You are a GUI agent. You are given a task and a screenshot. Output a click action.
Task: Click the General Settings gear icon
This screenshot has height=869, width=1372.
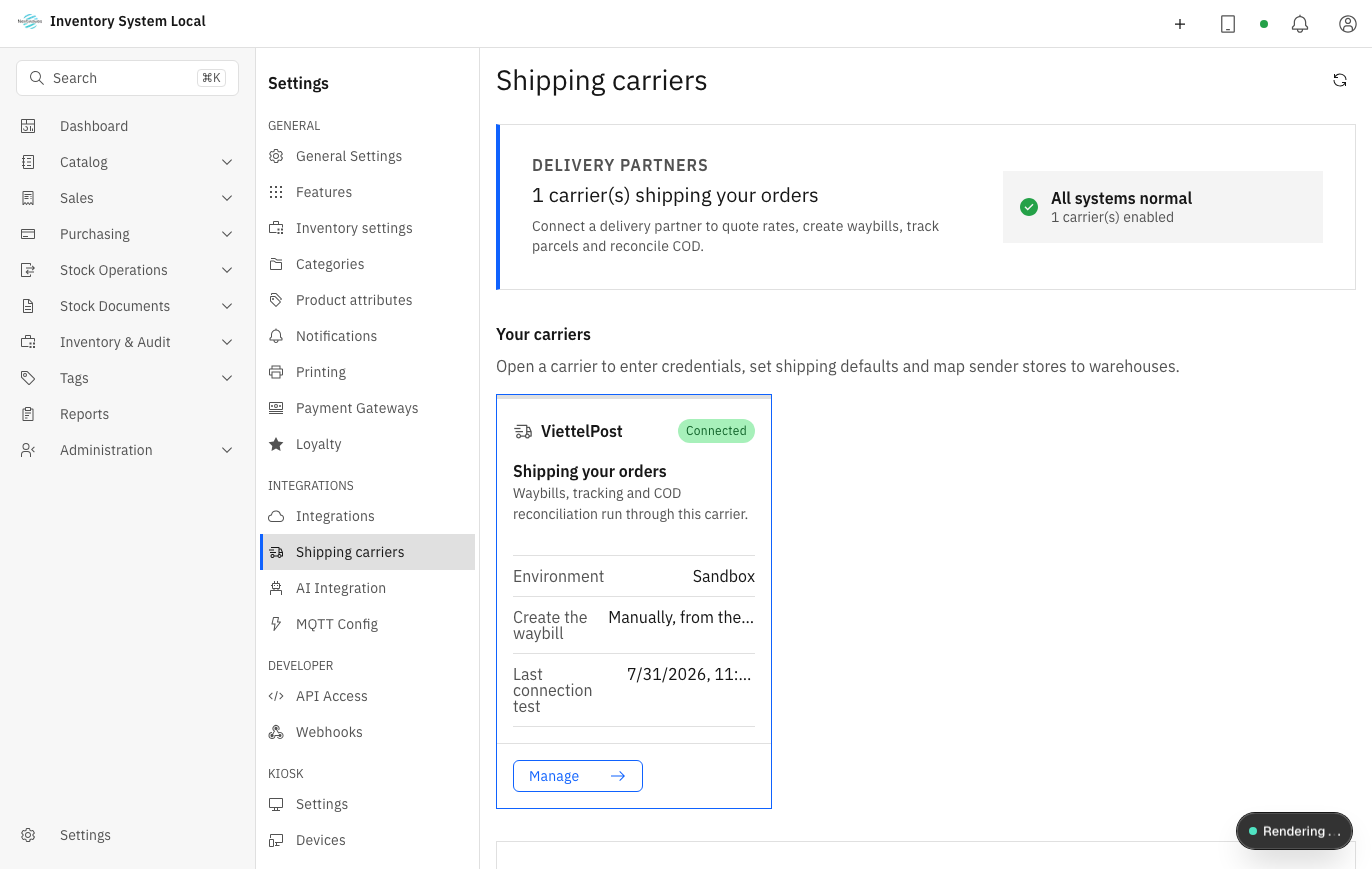(x=276, y=156)
